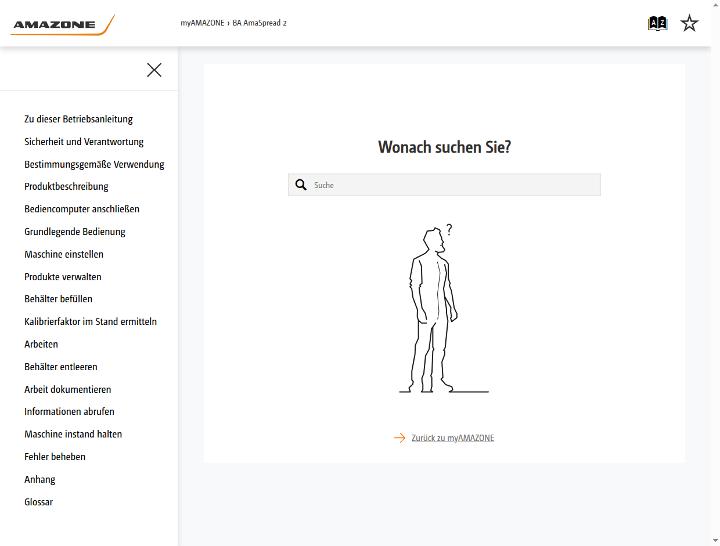
Task: Click into the Suche search field
Action: point(444,185)
